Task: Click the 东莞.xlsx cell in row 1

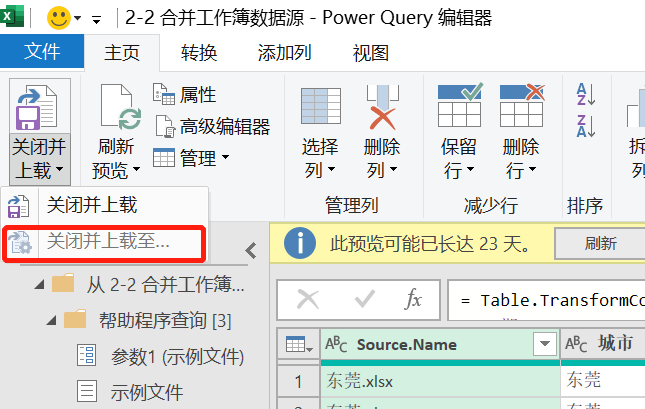Action: (x=440, y=381)
